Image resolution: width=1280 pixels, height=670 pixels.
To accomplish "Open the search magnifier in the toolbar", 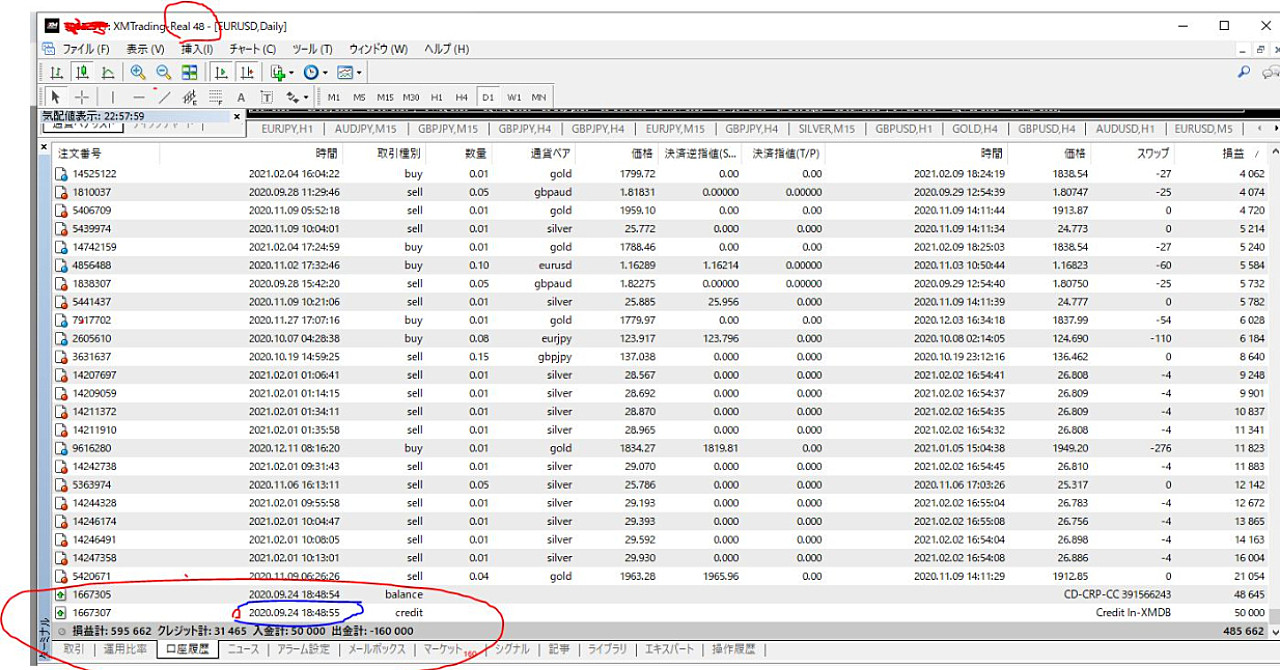I will pyautogui.click(x=1244, y=72).
